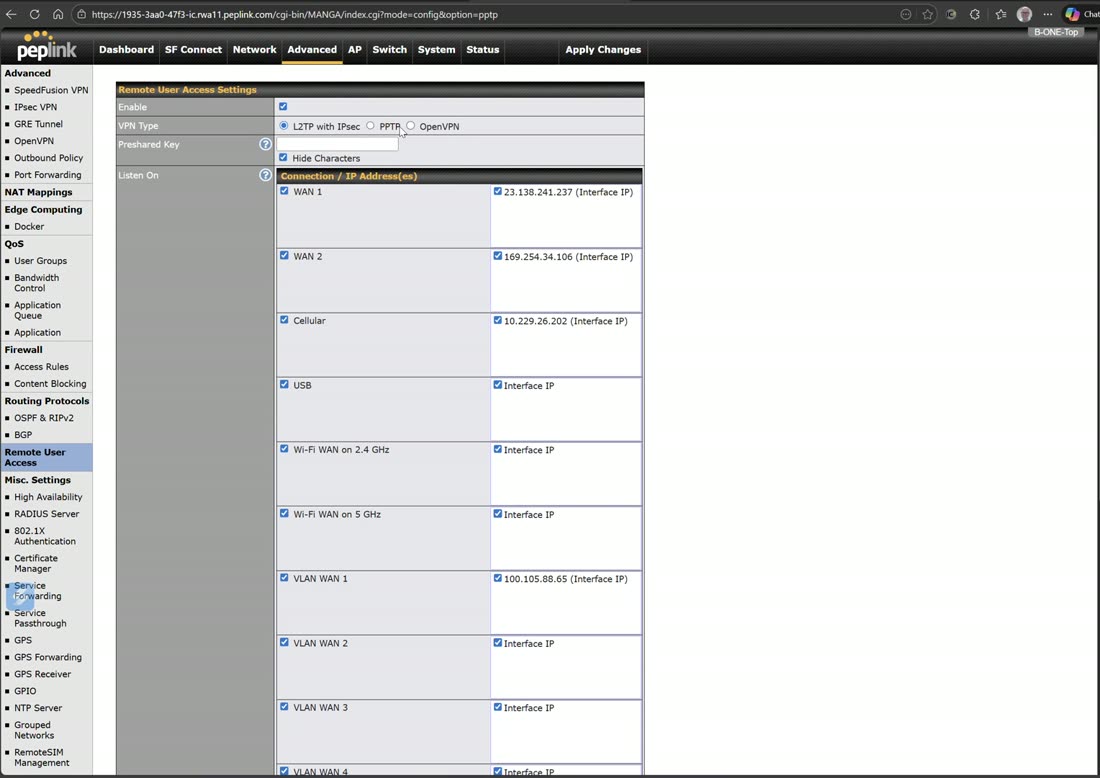
Task: Open the Switch tab
Action: 389,50
